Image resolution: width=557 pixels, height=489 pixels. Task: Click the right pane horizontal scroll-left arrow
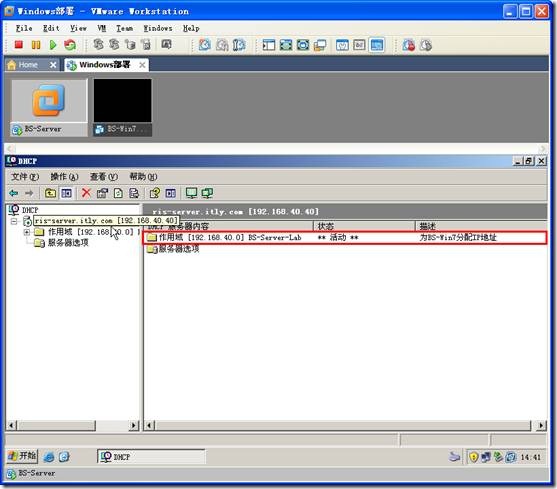(x=149, y=425)
